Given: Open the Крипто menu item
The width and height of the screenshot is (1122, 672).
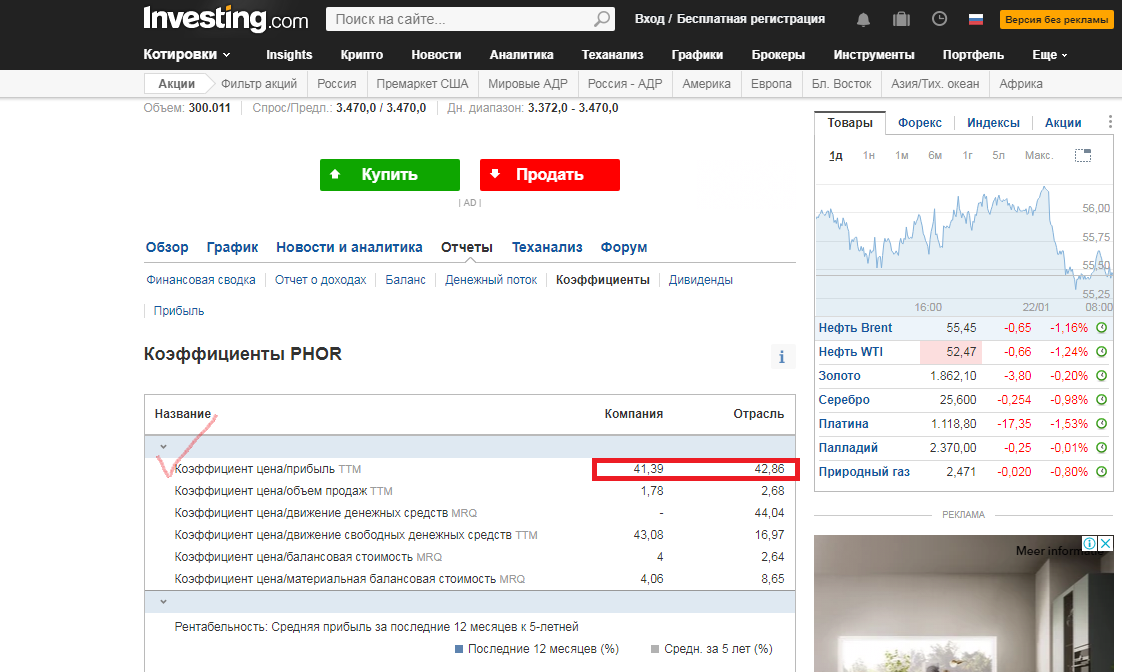Looking at the screenshot, I should coord(361,54).
